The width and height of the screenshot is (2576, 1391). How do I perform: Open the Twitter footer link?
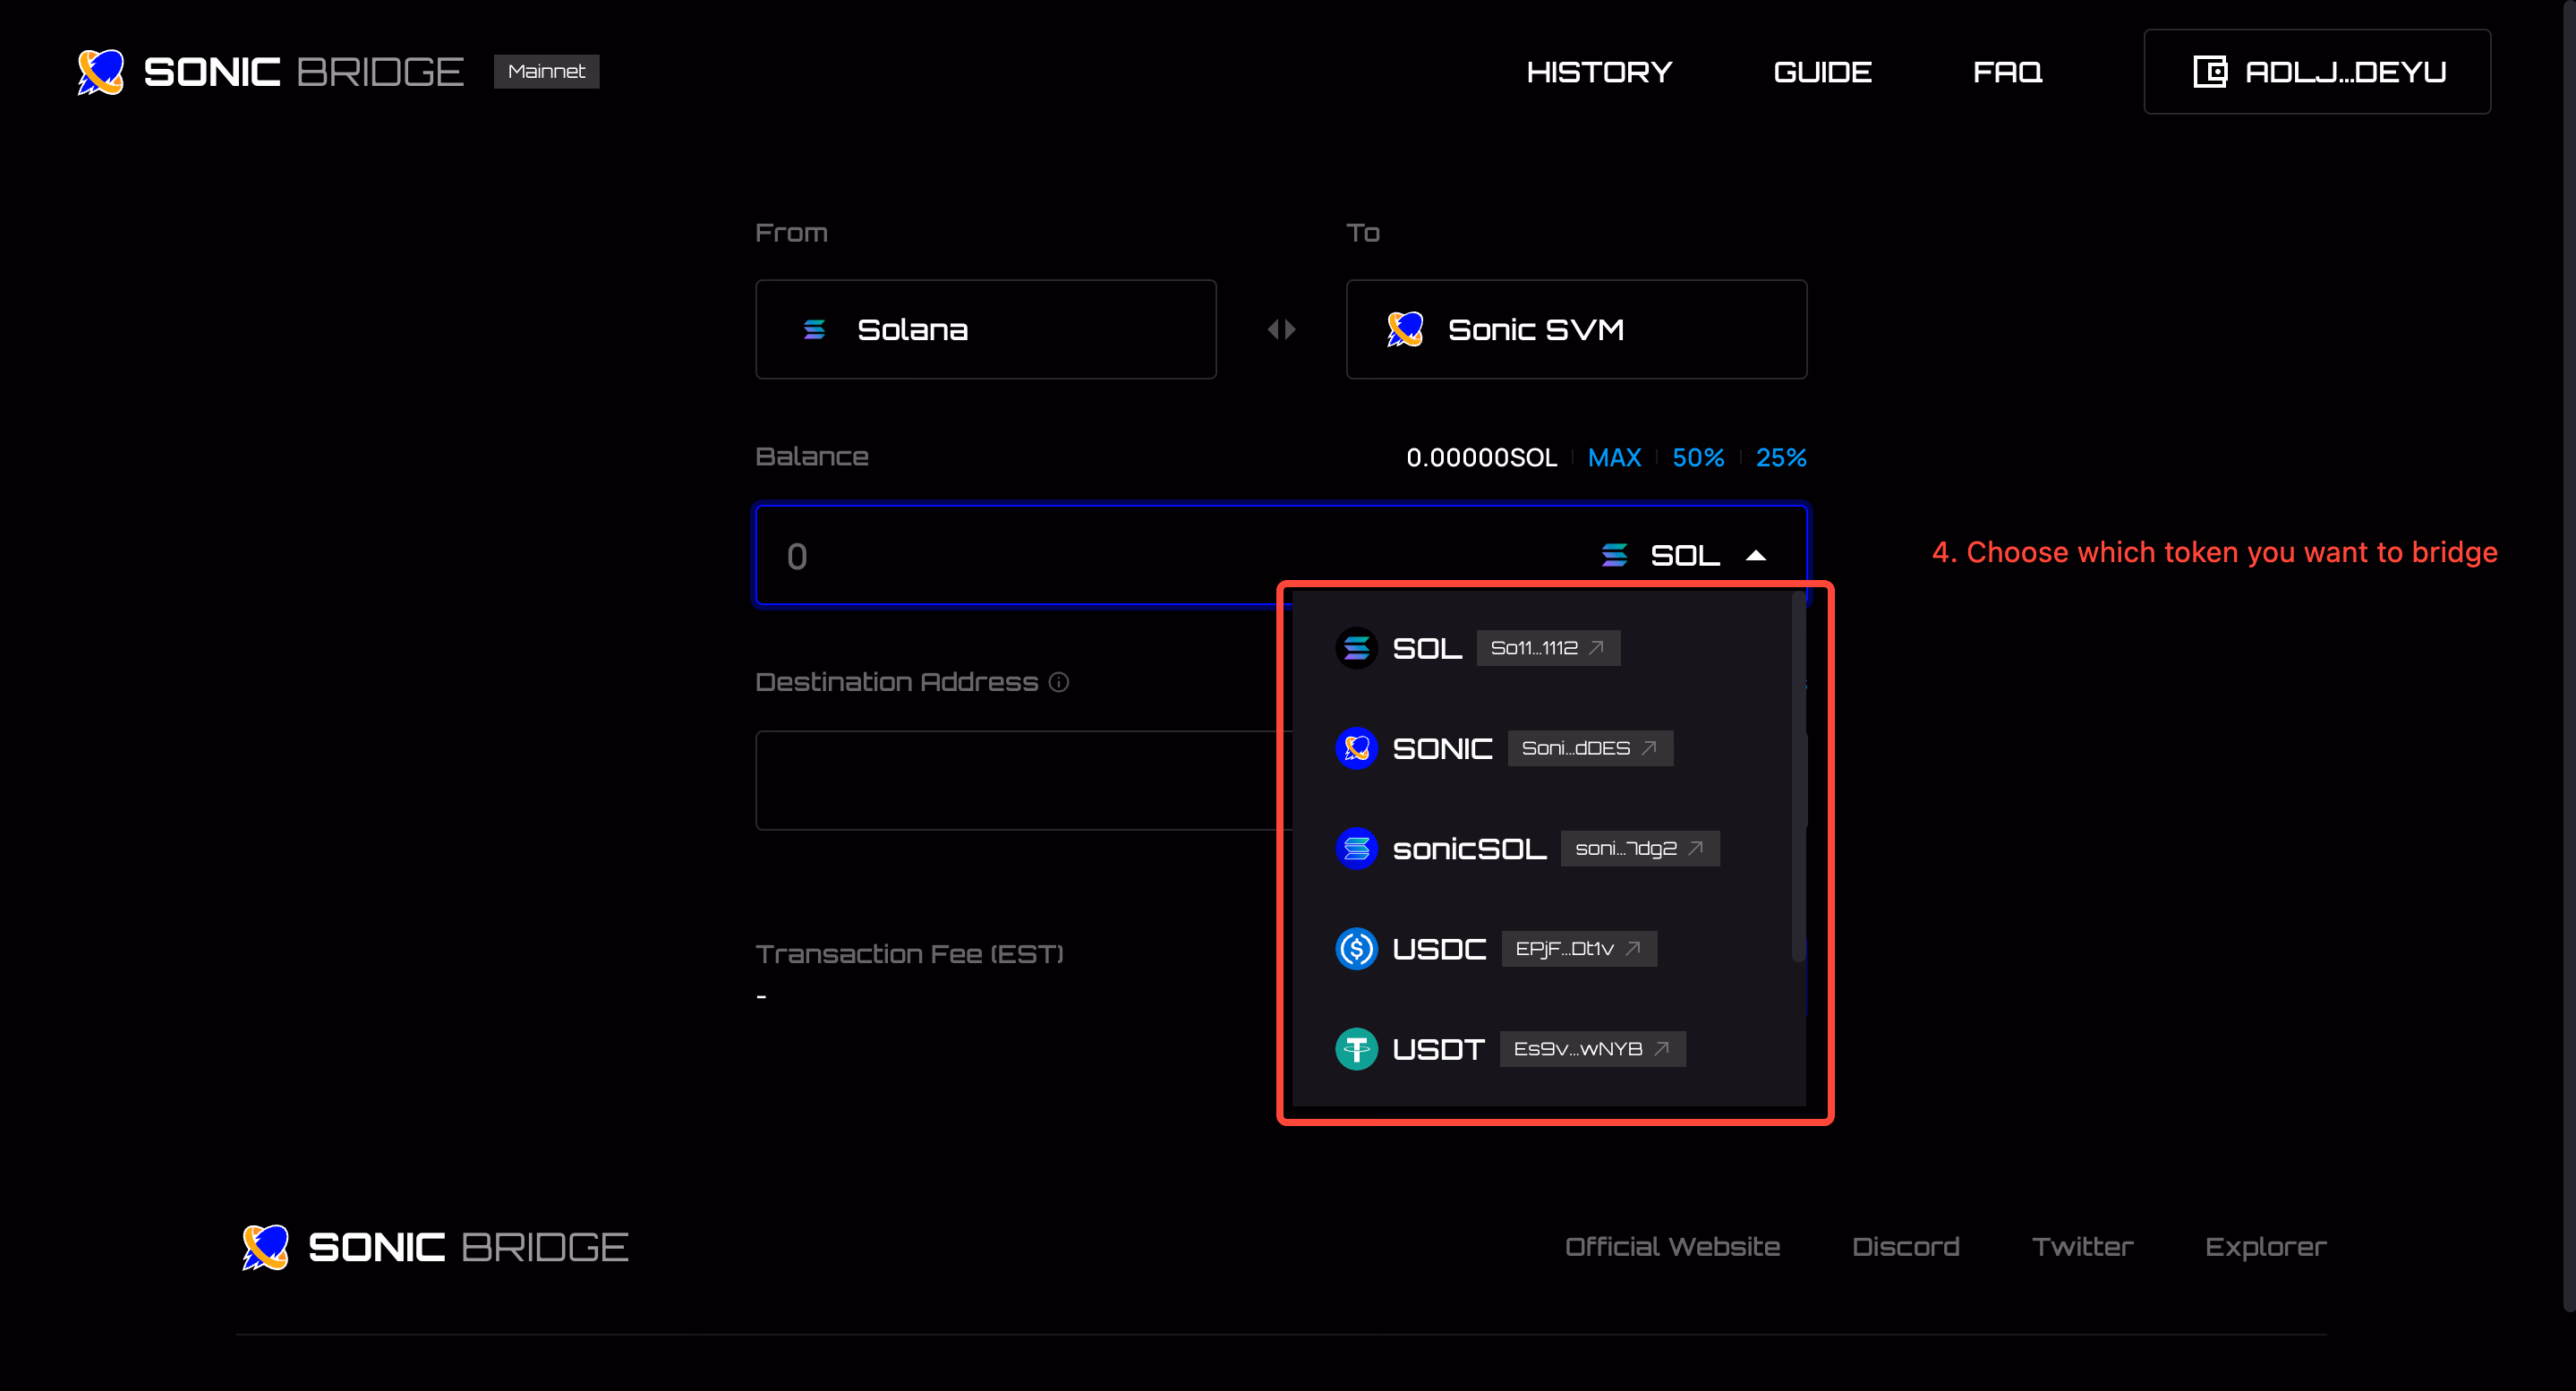point(2082,1247)
